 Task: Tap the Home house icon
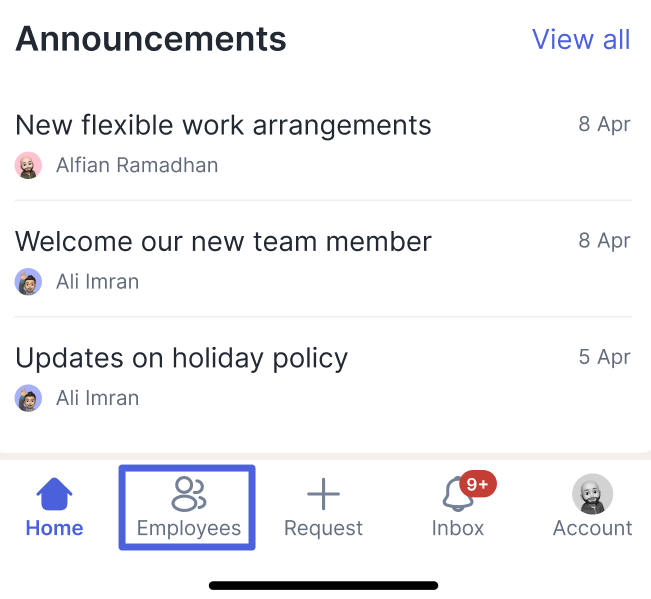point(54,493)
